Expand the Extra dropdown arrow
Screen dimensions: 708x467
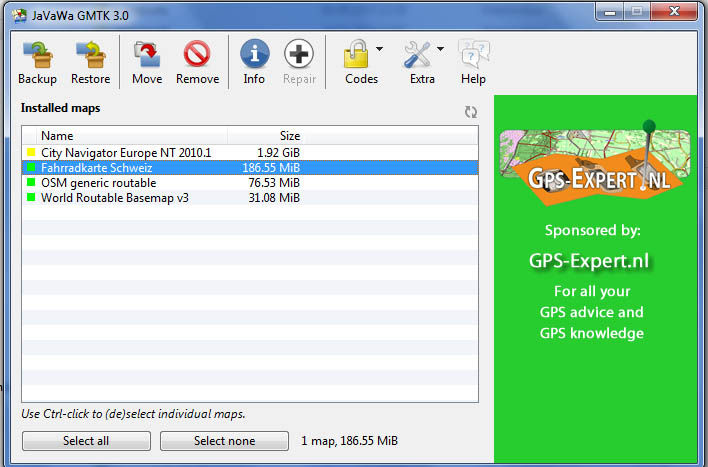[440, 48]
